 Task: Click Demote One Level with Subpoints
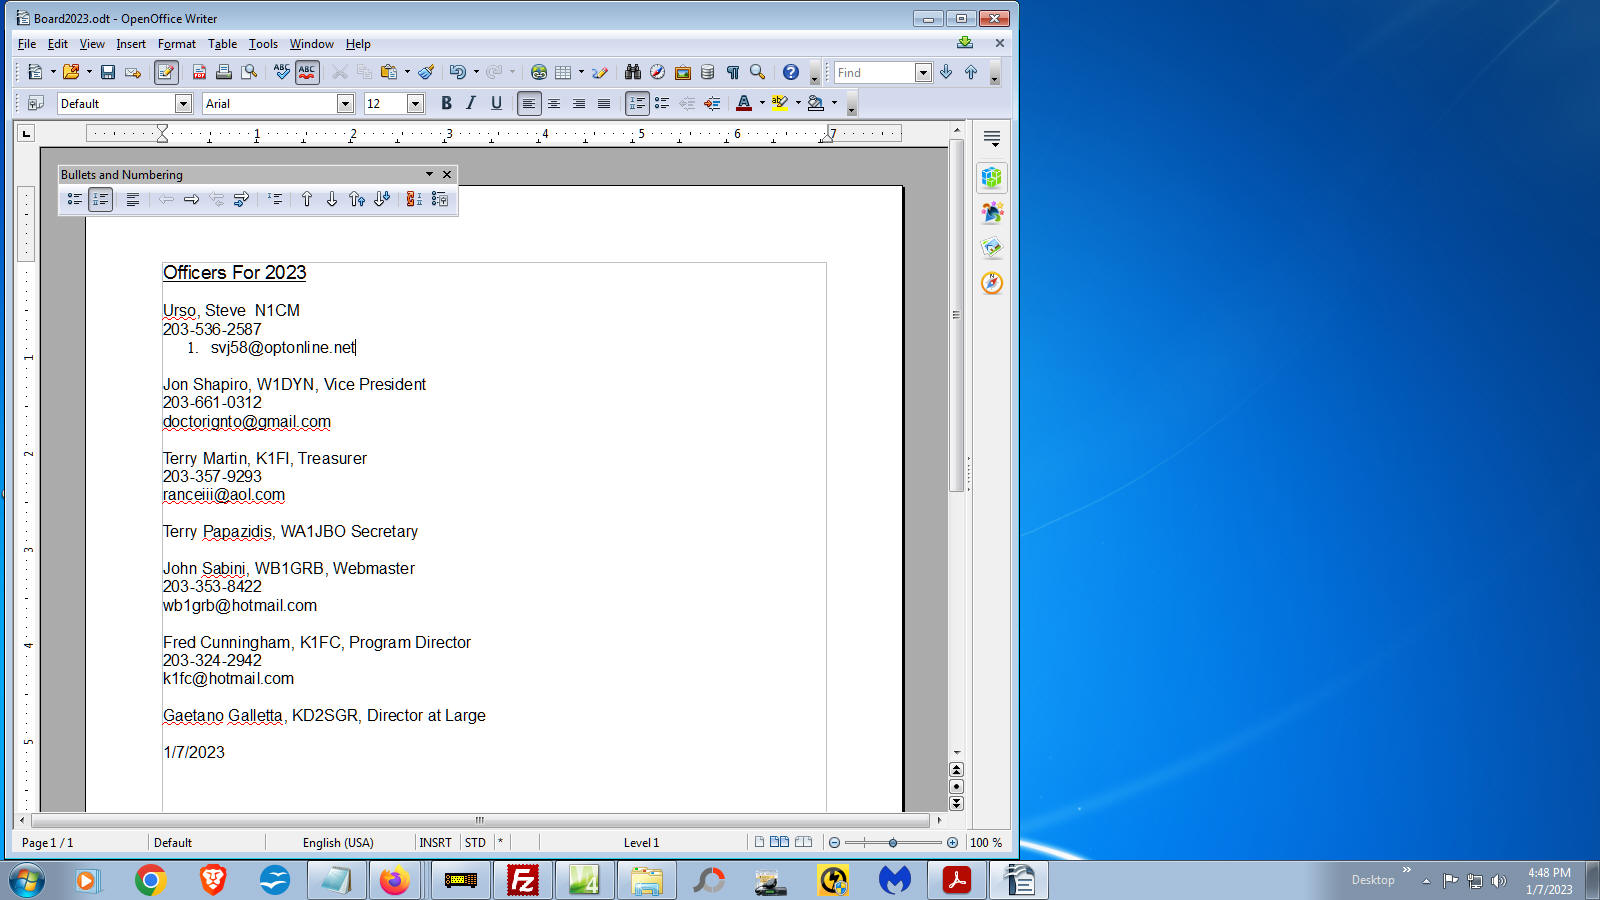pos(241,200)
